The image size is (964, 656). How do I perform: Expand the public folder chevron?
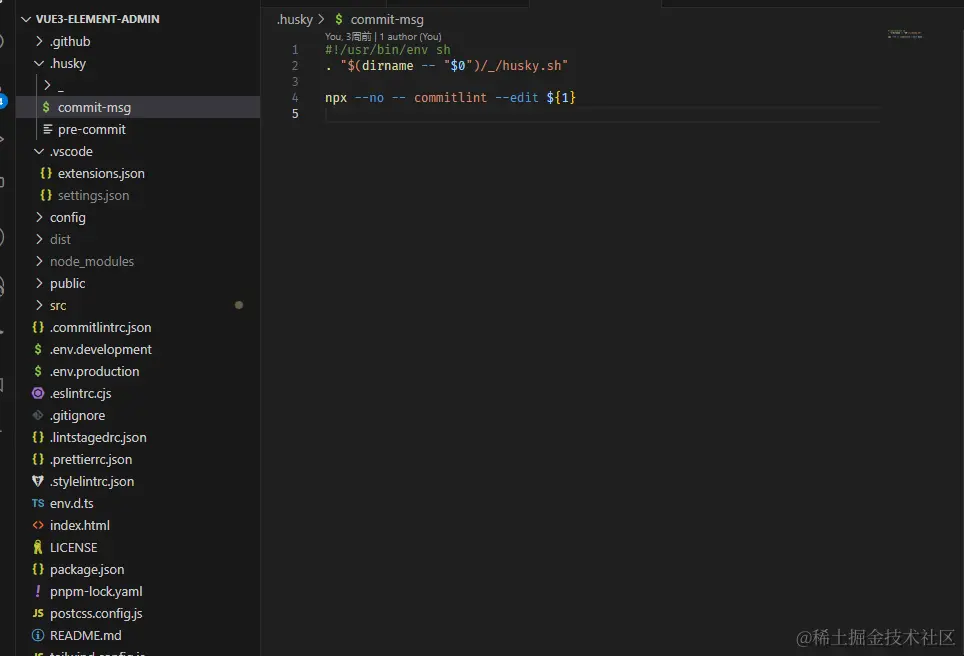tap(39, 283)
